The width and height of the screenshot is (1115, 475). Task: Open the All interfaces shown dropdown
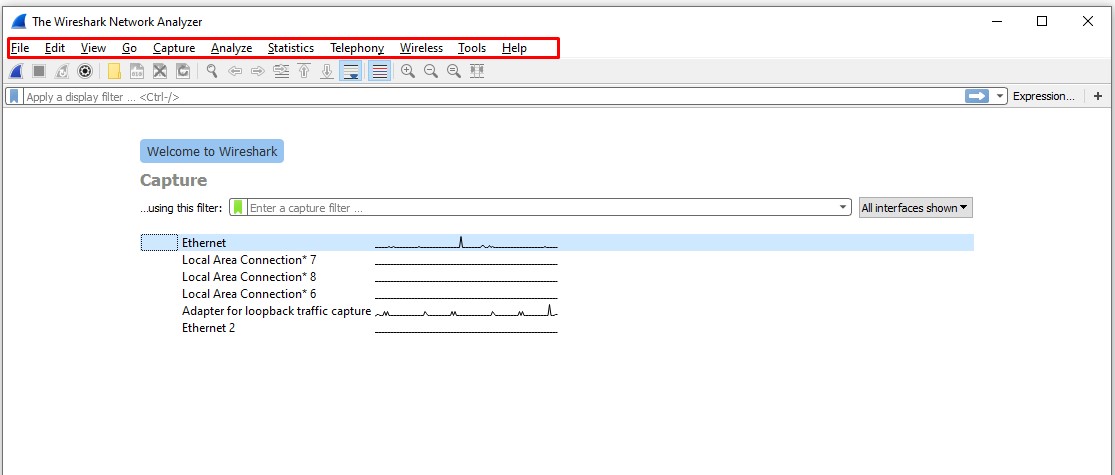[x=915, y=208]
